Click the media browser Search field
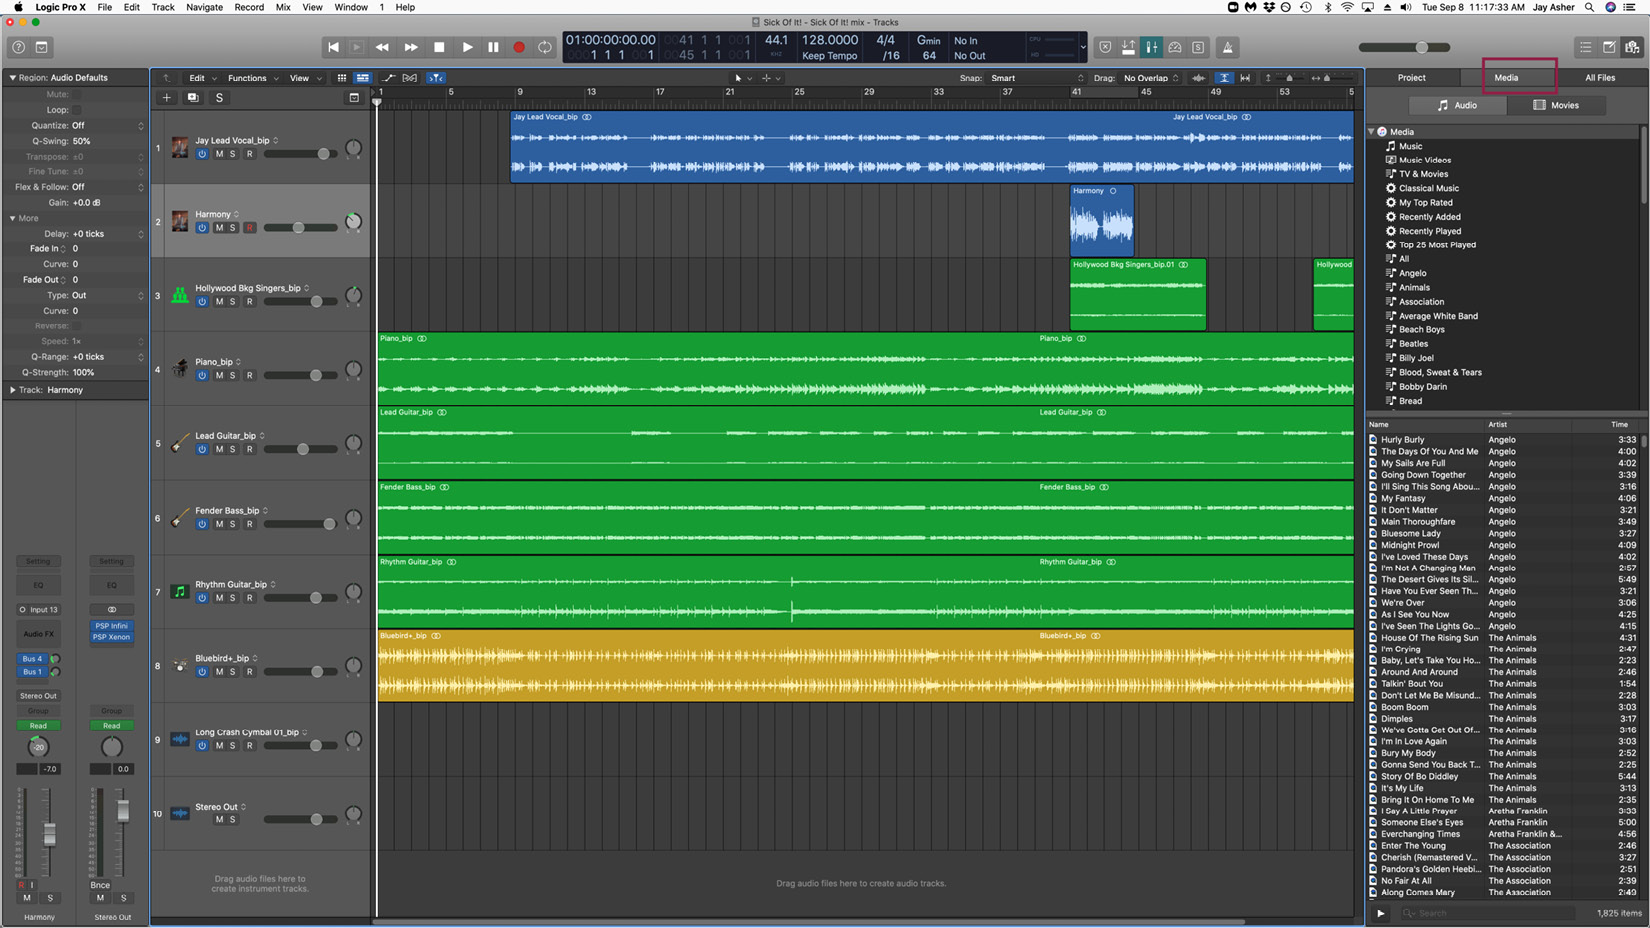This screenshot has height=928, width=1650. [1485, 913]
